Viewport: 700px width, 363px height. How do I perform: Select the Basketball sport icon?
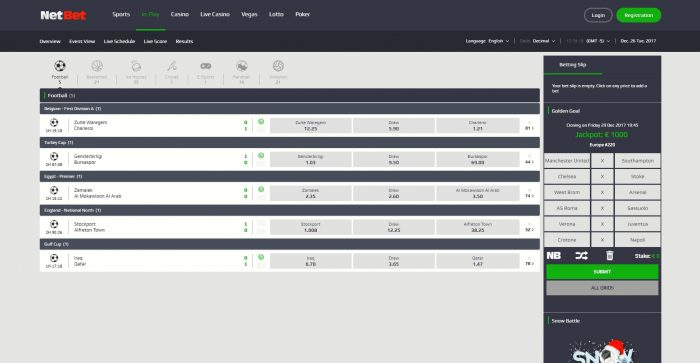tap(97, 66)
